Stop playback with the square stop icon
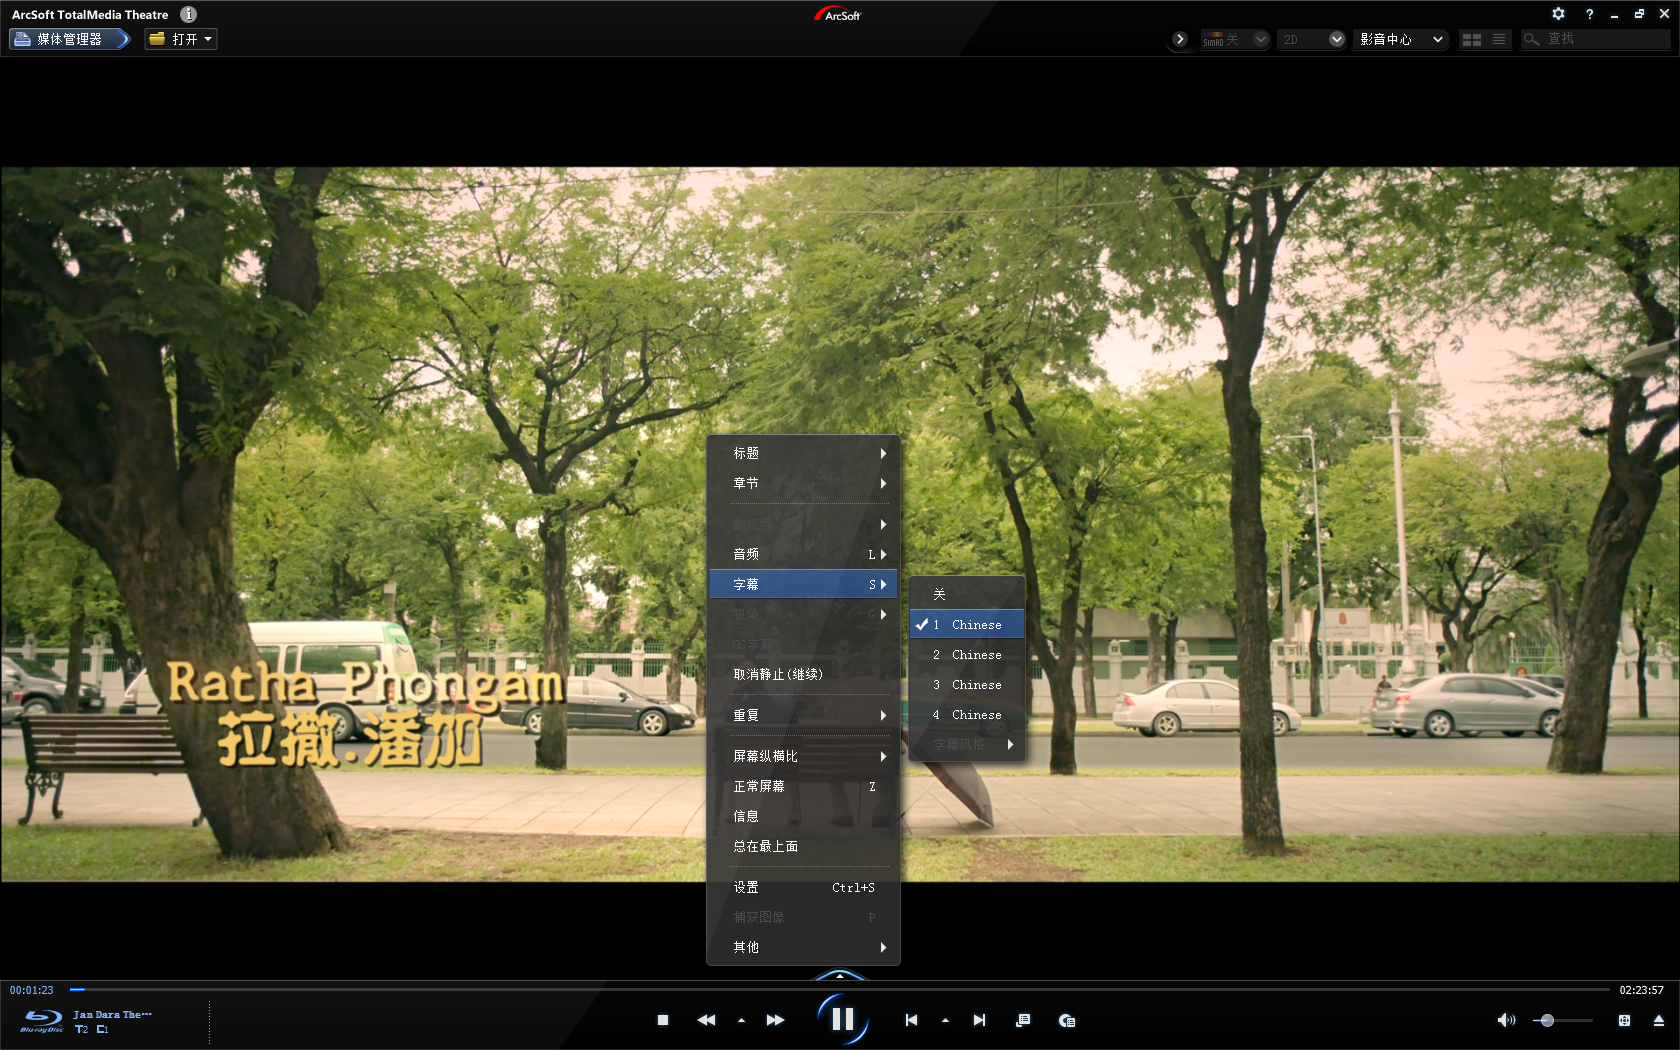The width and height of the screenshot is (1680, 1050). (662, 1020)
